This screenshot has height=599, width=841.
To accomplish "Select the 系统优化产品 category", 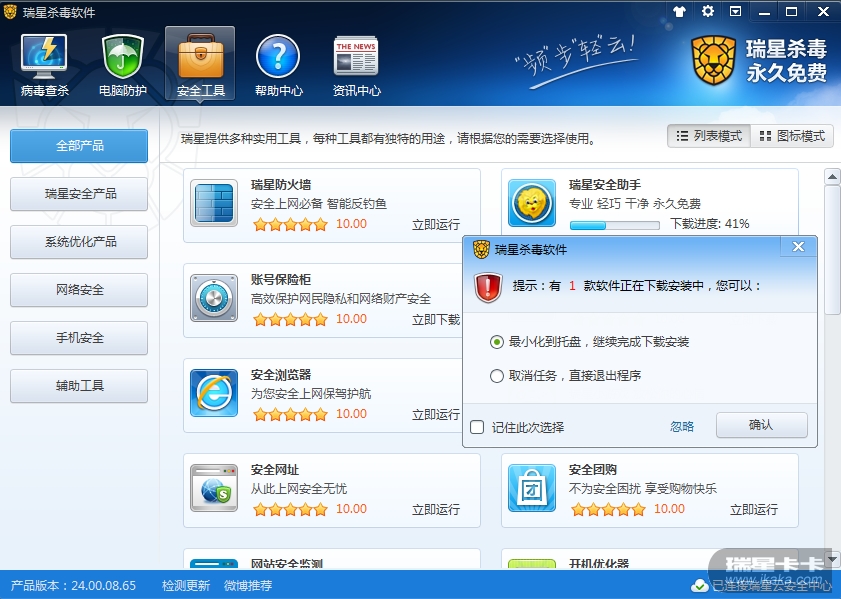I will click(79, 241).
